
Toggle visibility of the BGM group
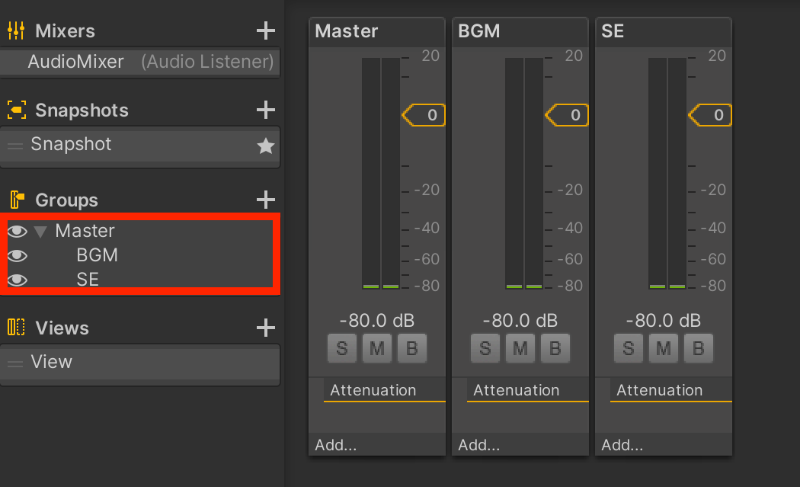coord(17,255)
